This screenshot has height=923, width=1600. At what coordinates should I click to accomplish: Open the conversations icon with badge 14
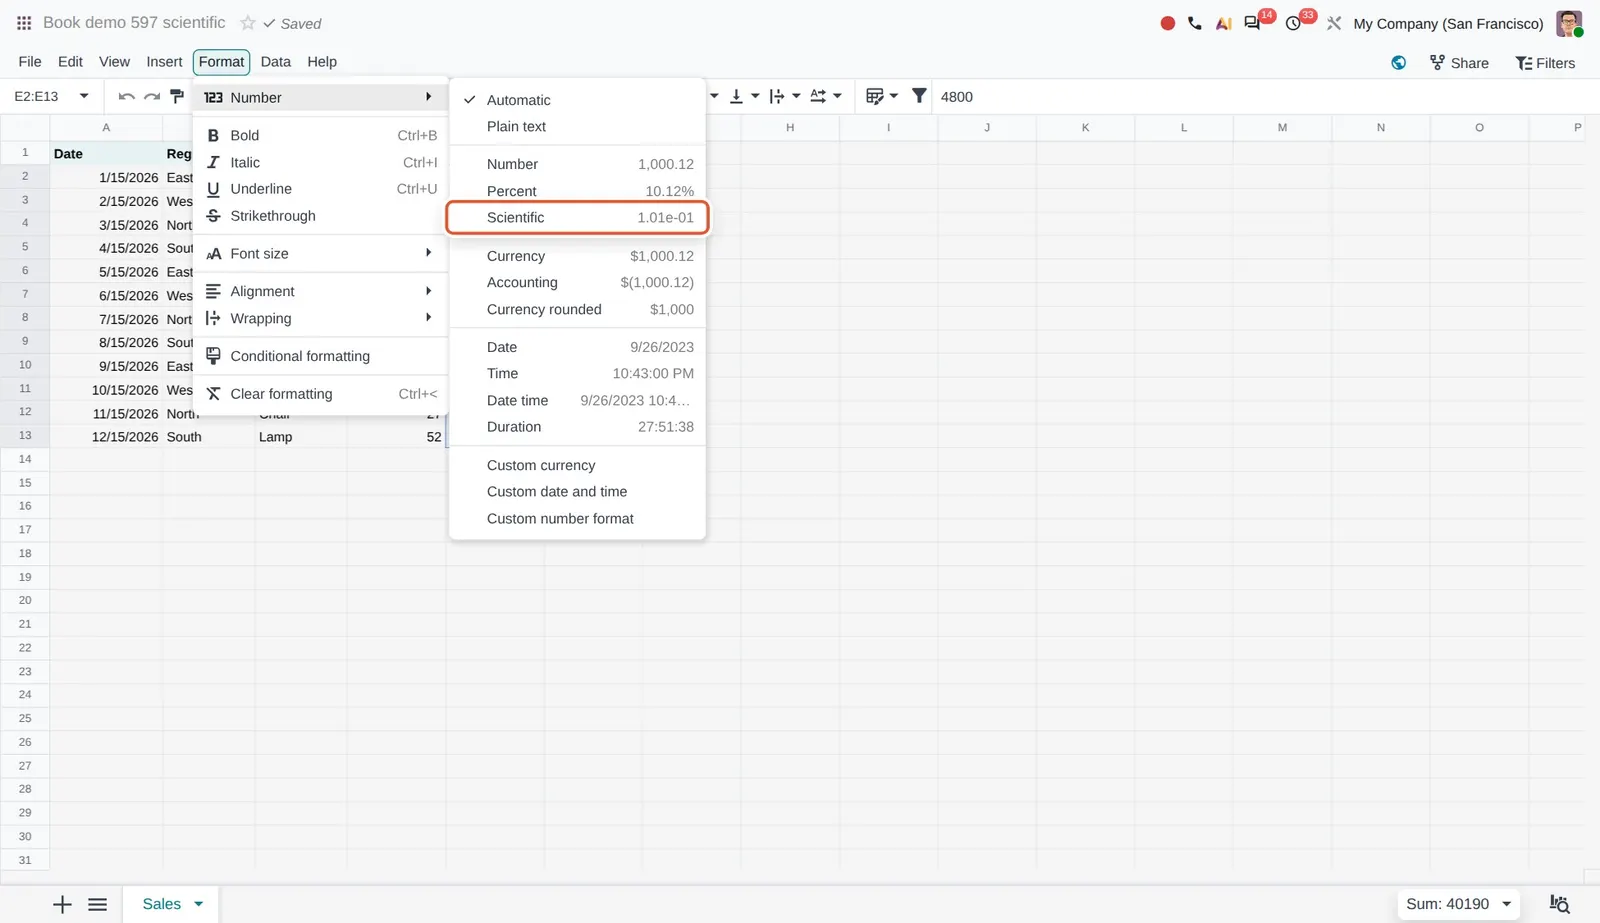(1252, 23)
